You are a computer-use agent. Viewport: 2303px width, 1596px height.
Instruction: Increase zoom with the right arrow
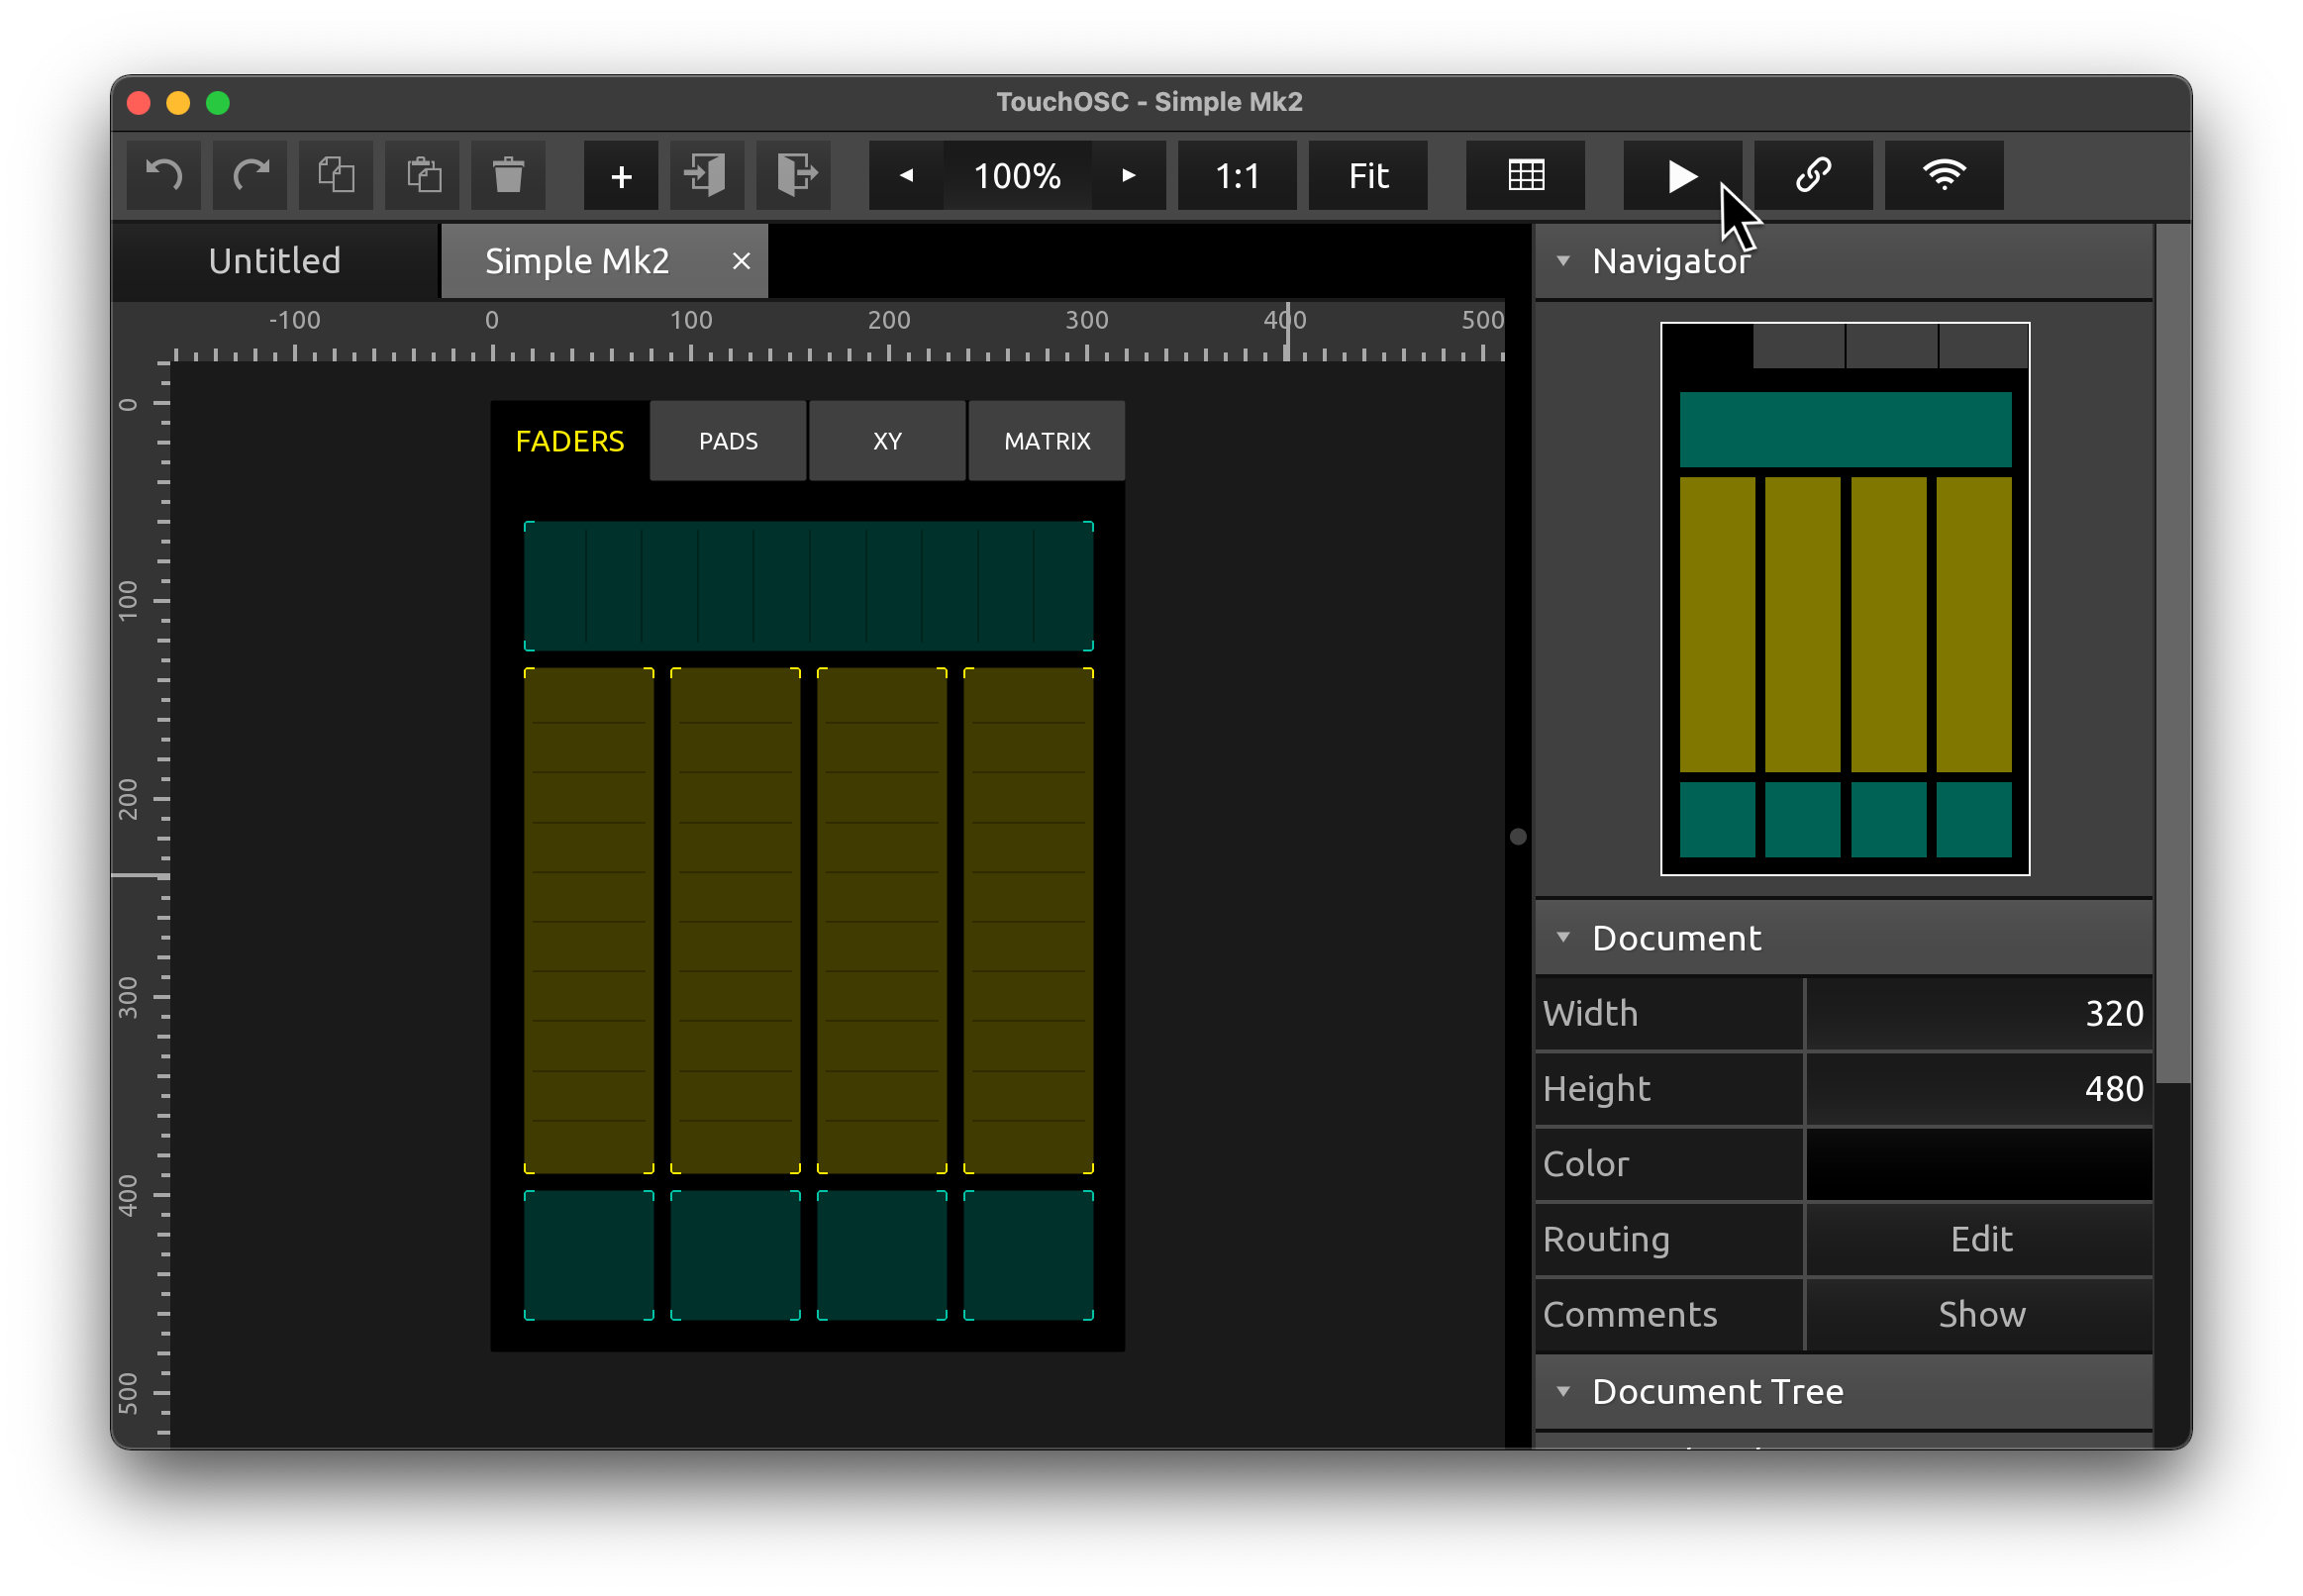point(1129,175)
